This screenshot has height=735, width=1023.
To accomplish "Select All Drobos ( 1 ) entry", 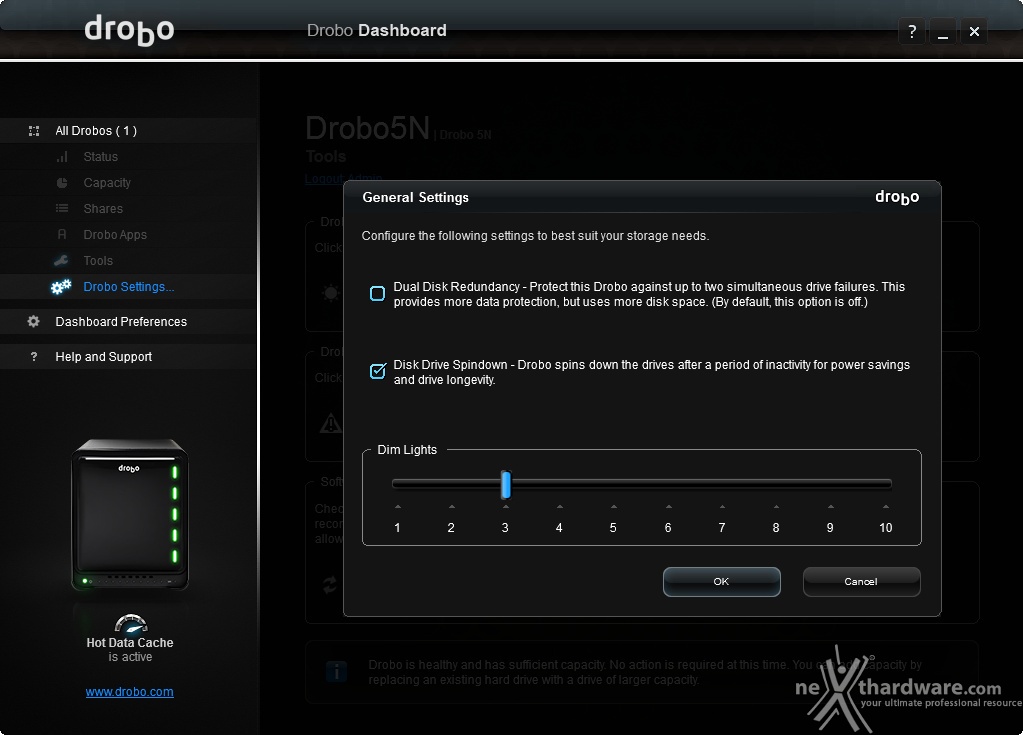I will (x=96, y=131).
